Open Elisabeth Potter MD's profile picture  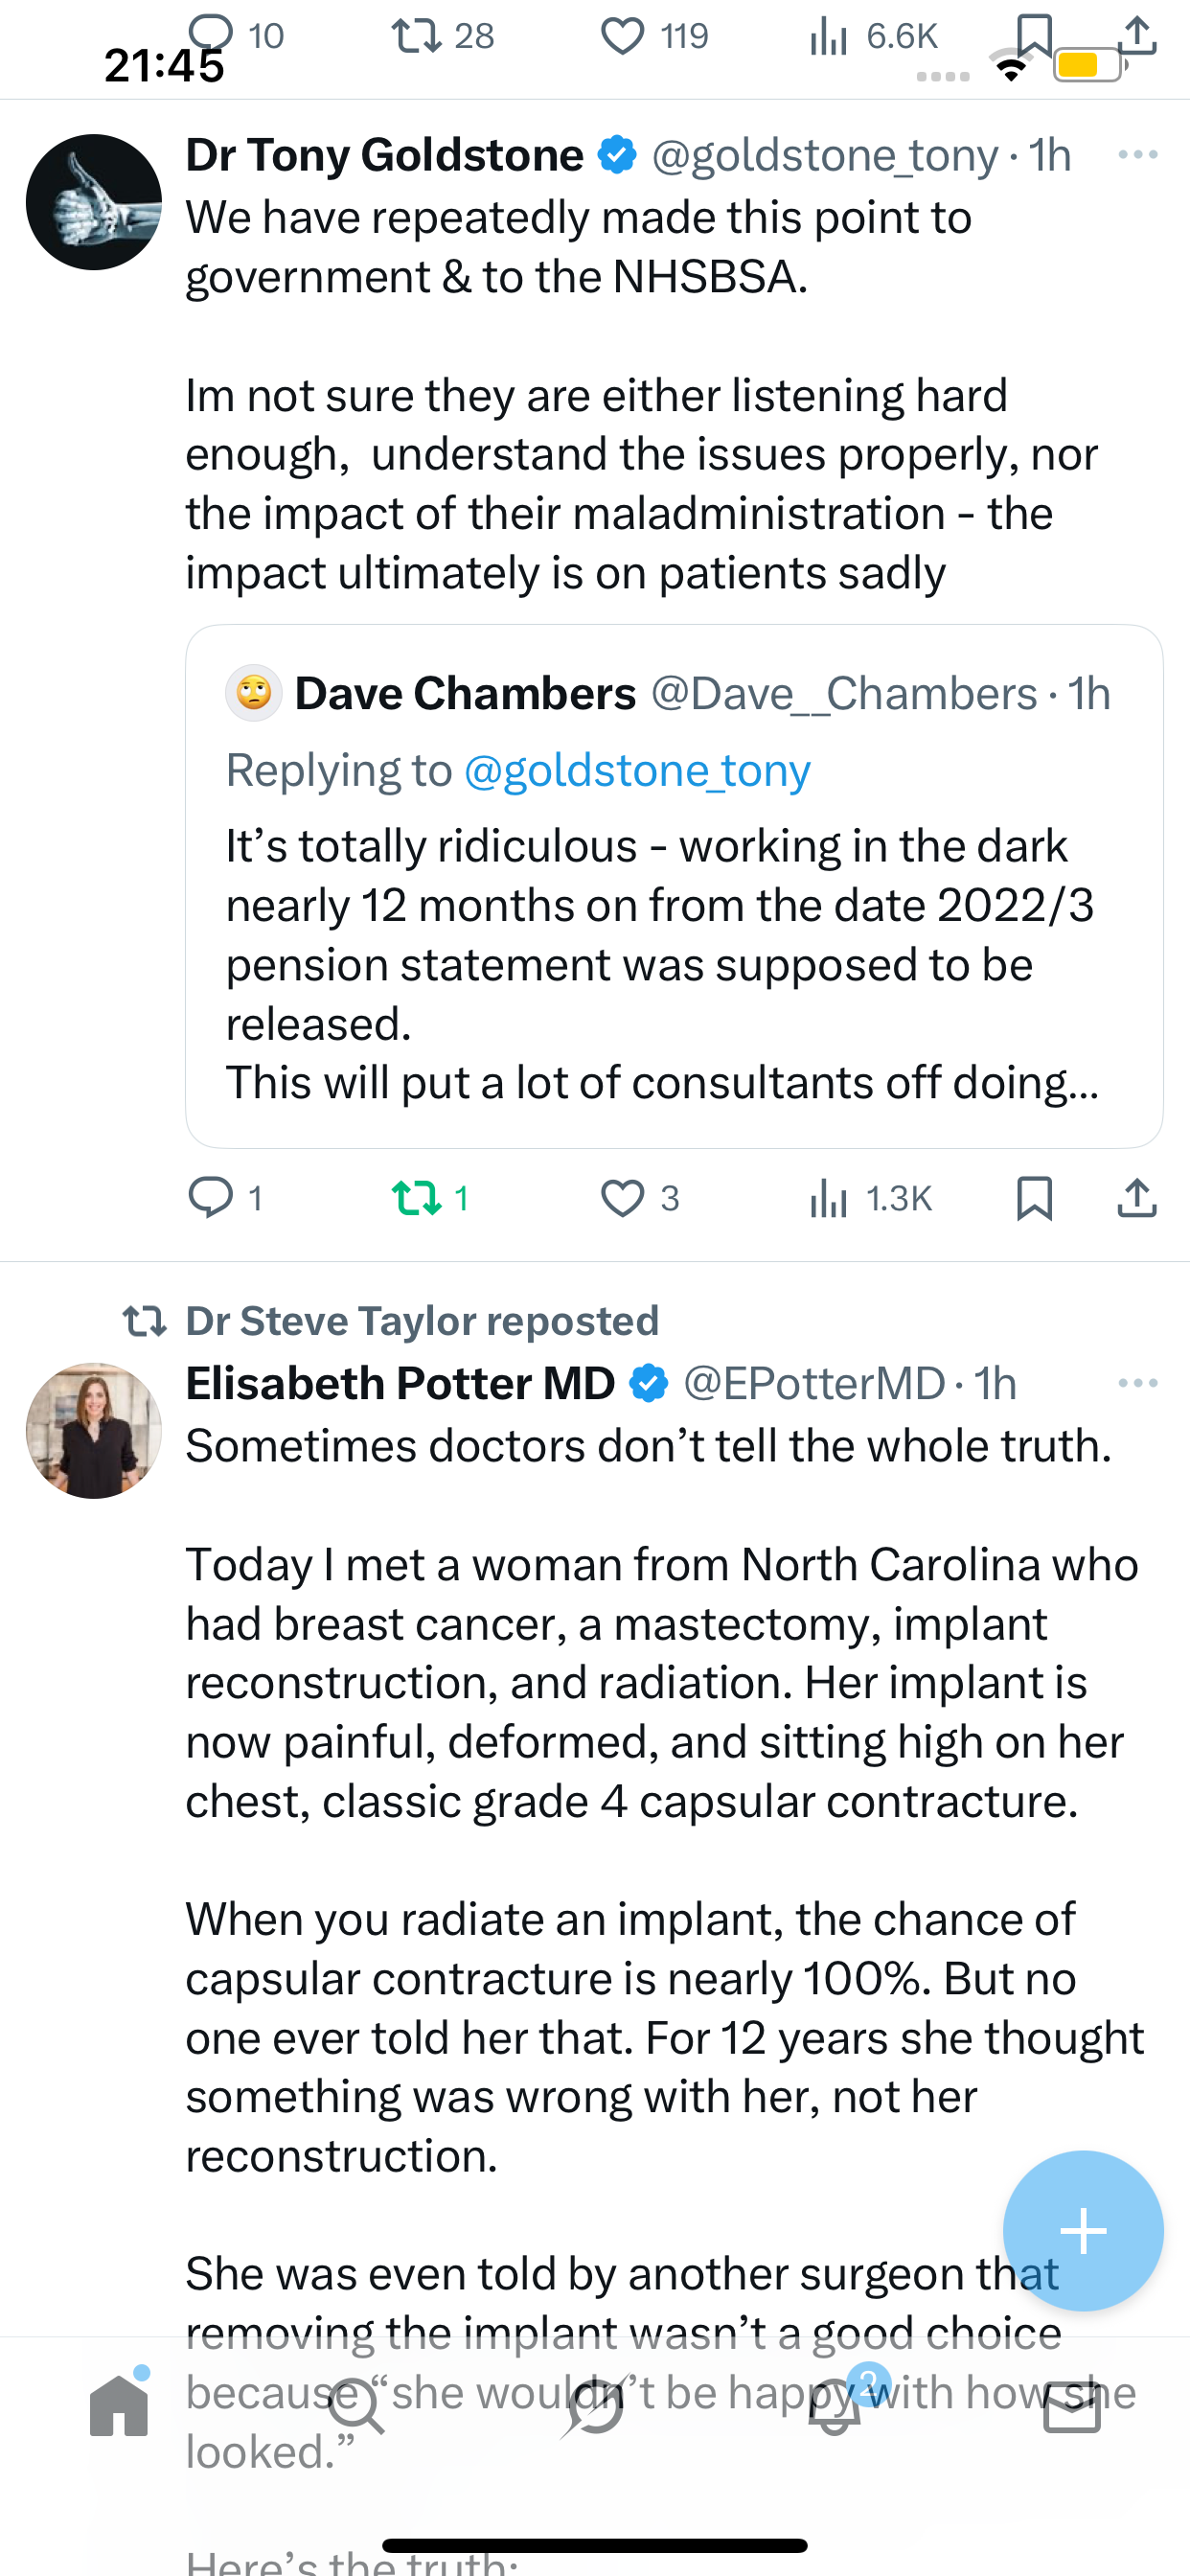click(94, 1430)
